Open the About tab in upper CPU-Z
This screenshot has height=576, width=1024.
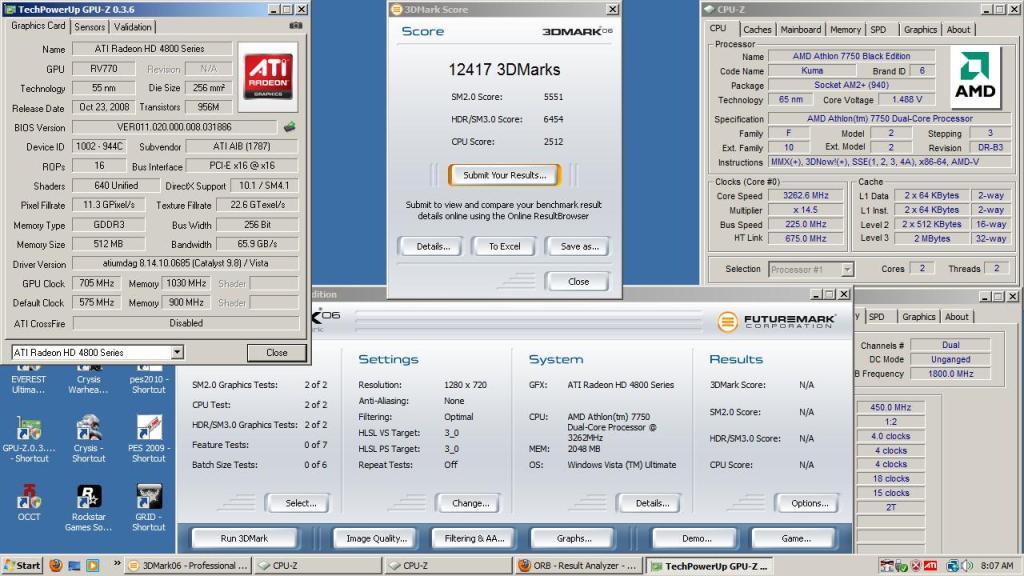click(x=958, y=29)
